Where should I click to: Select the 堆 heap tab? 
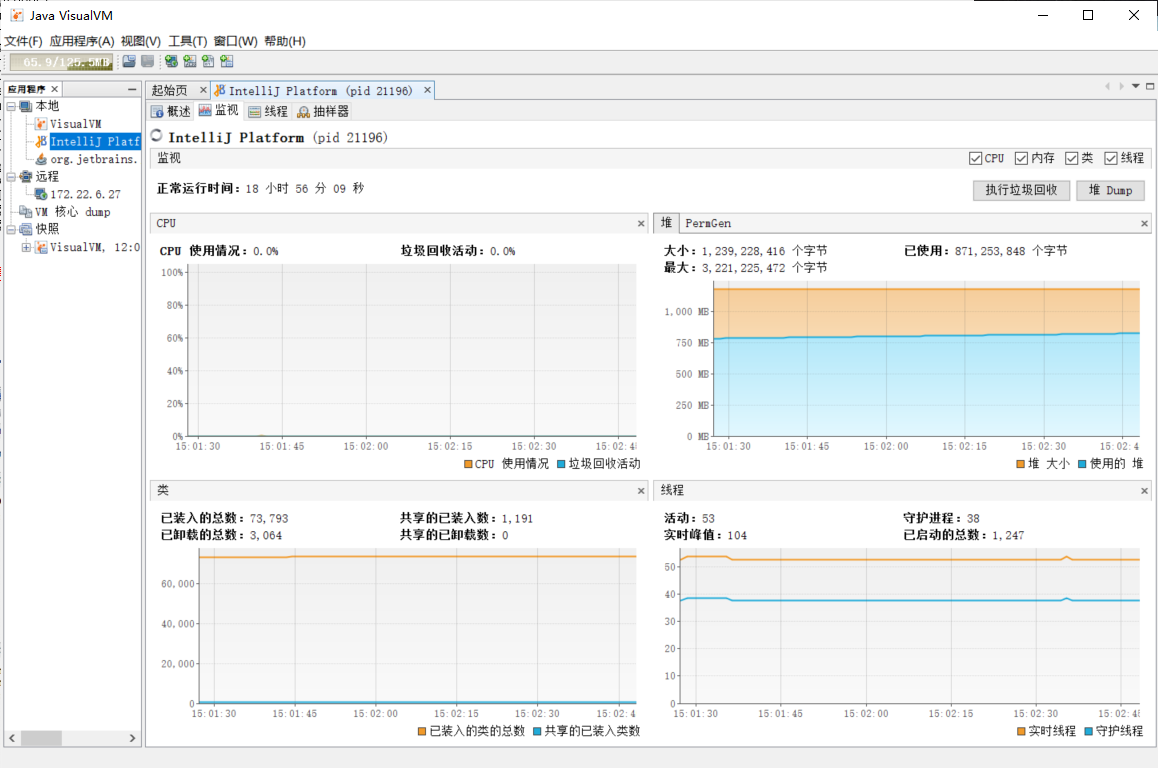tap(666, 222)
